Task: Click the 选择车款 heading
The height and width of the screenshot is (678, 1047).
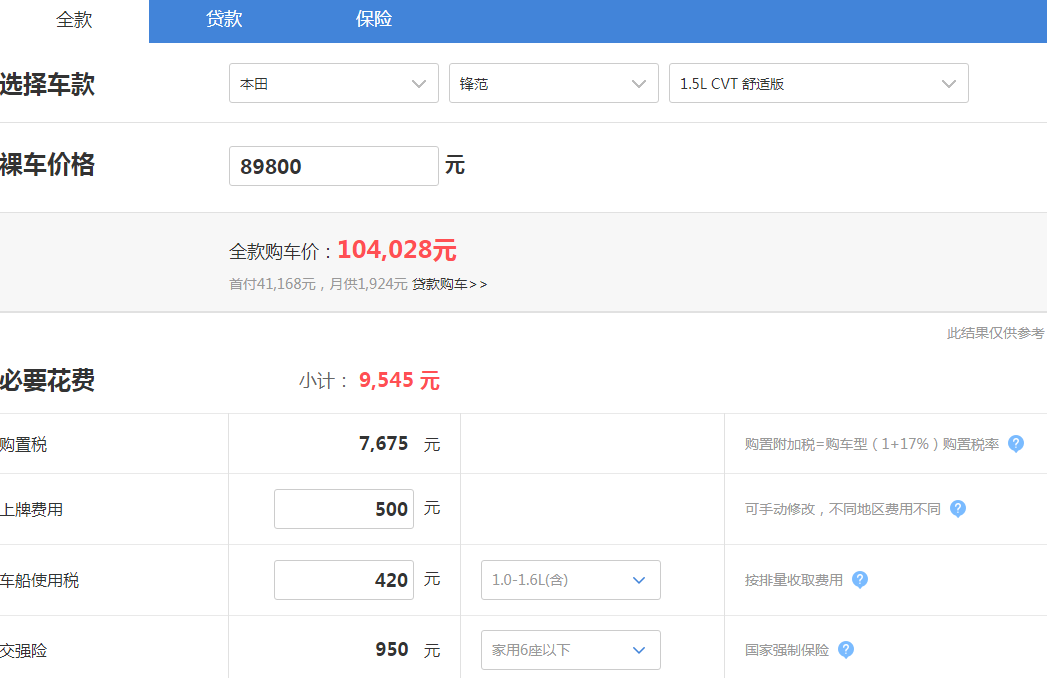Action: coord(47,85)
